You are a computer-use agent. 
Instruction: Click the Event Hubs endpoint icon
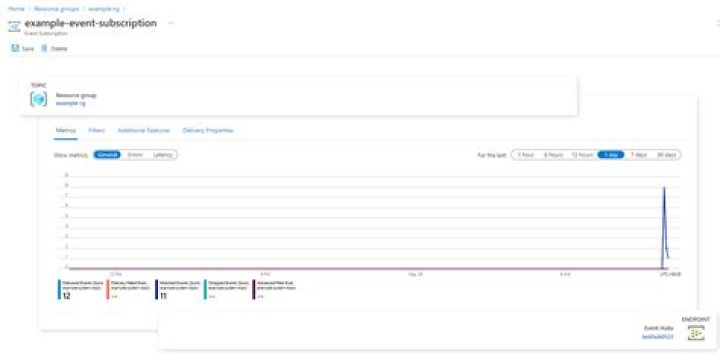[696, 332]
